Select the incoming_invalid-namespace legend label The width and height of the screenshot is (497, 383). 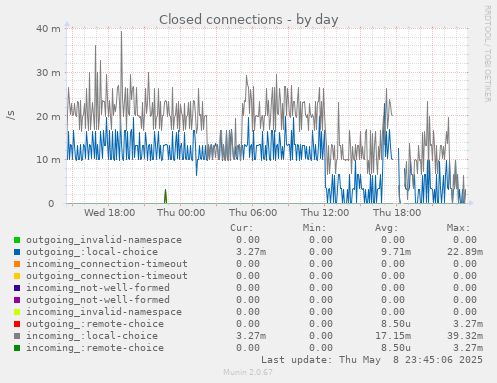point(104,312)
